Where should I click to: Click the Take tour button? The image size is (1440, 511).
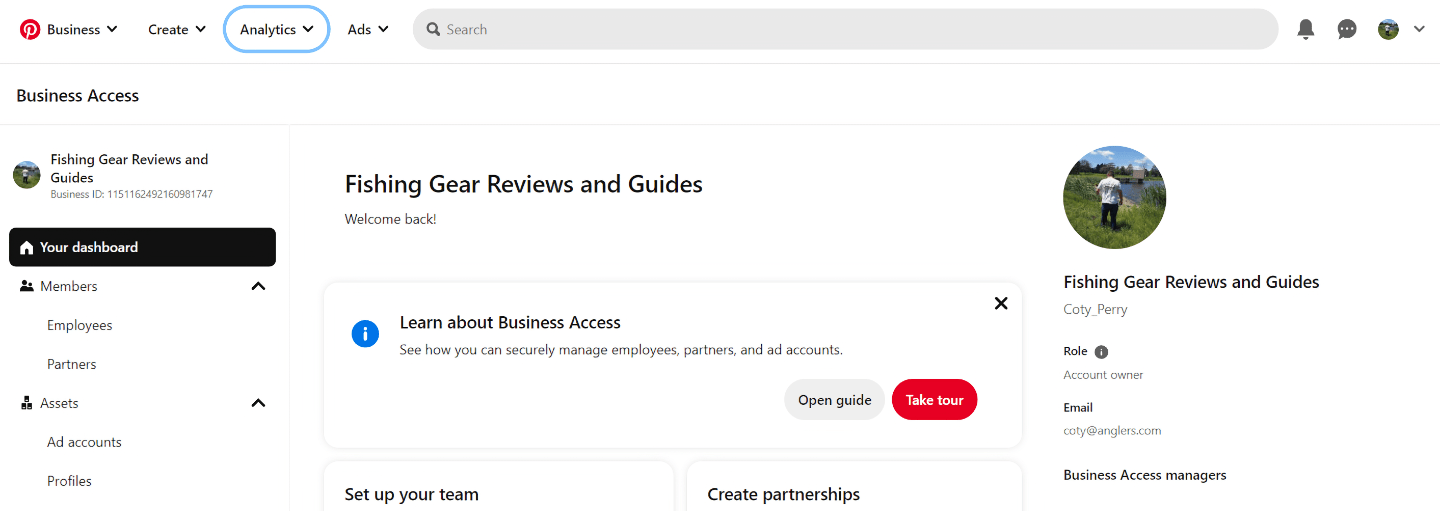934,400
